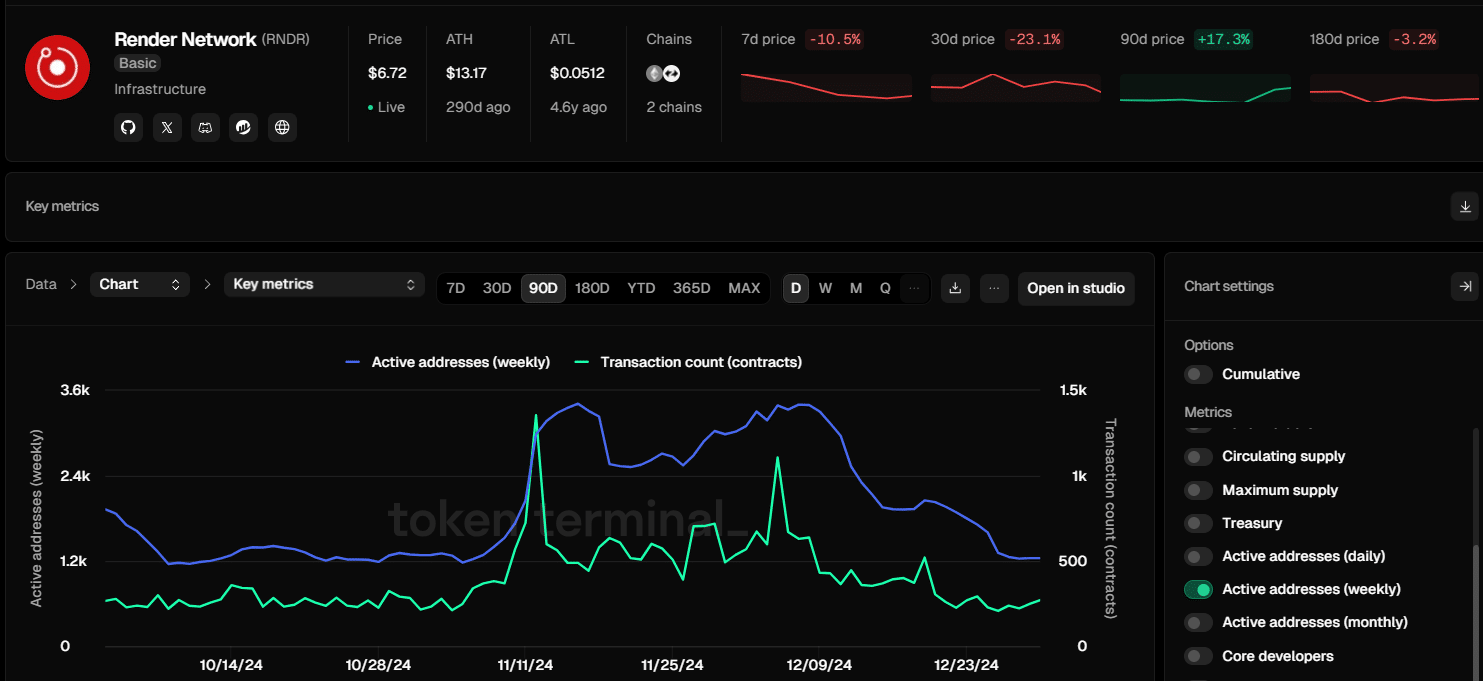The width and height of the screenshot is (1483, 681).
Task: Click the 4.6y ago ATL date
Action: tap(578, 107)
